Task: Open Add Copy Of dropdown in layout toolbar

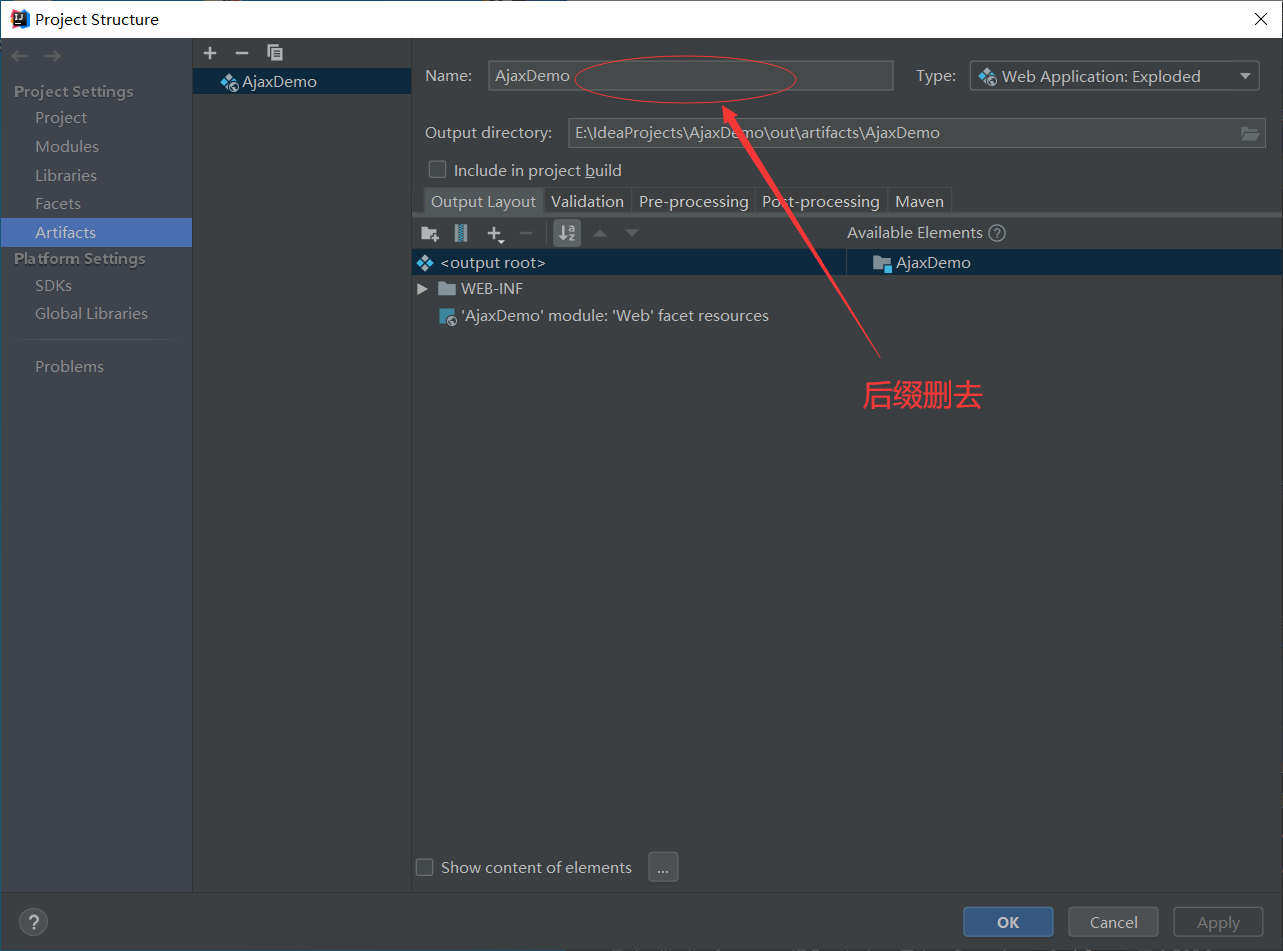Action: (x=495, y=233)
